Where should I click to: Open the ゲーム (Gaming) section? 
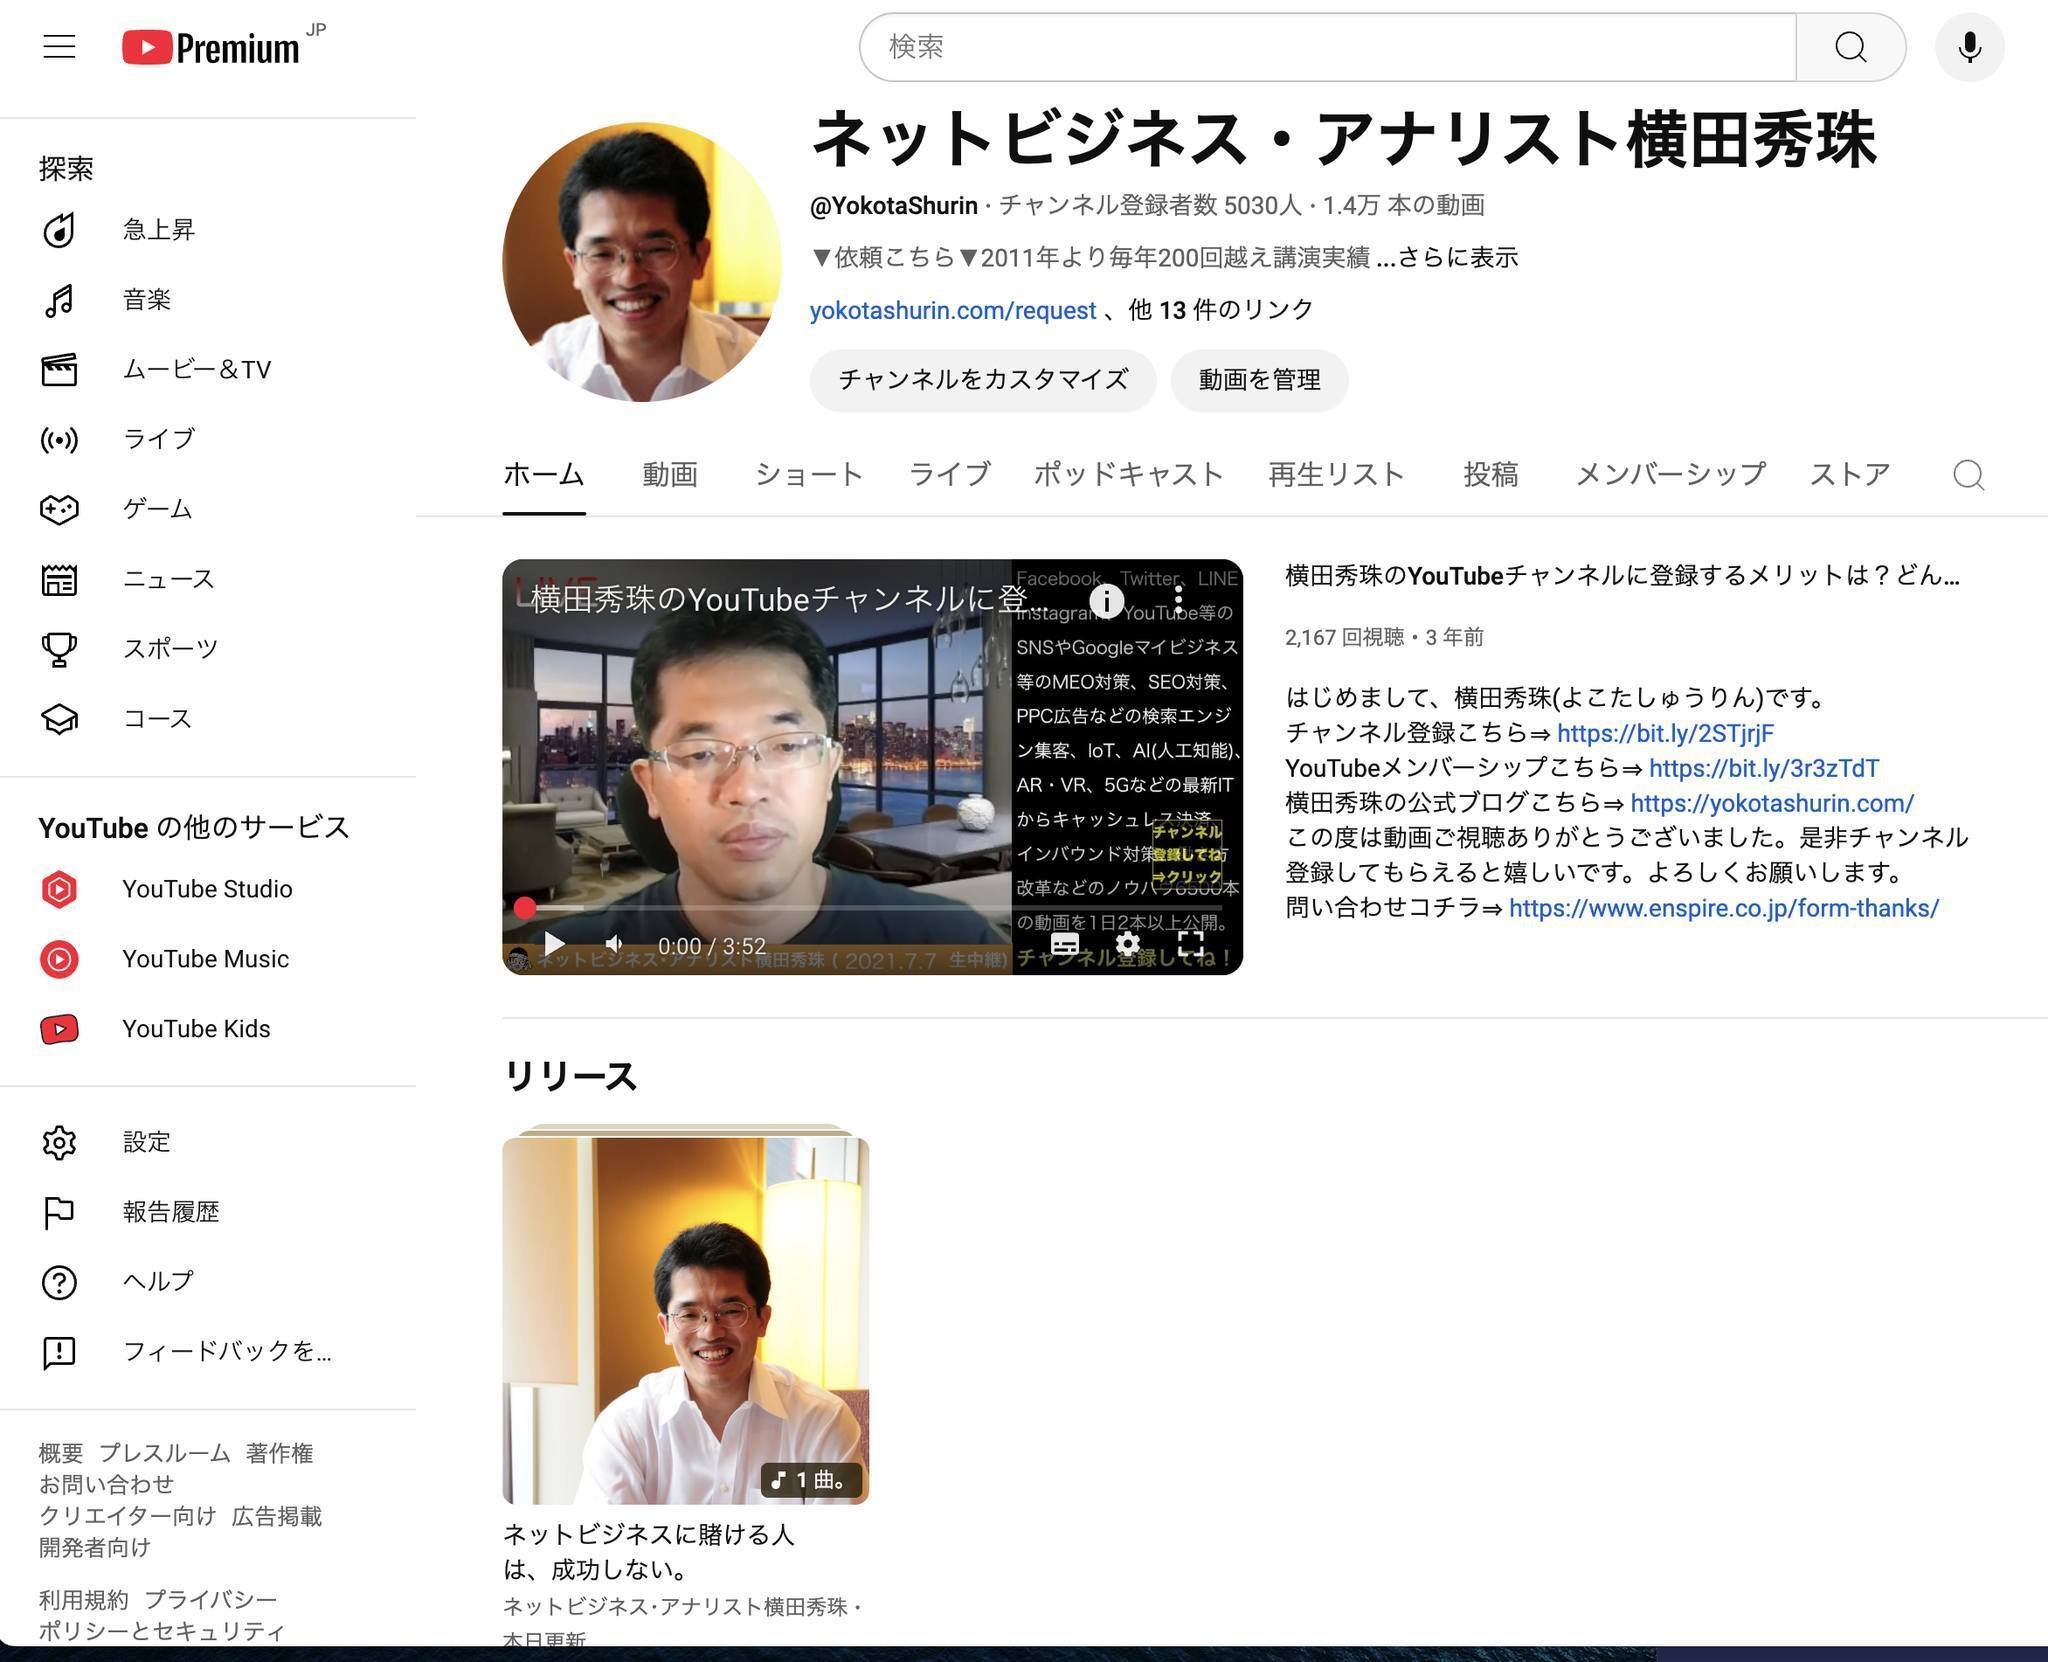tap(156, 508)
